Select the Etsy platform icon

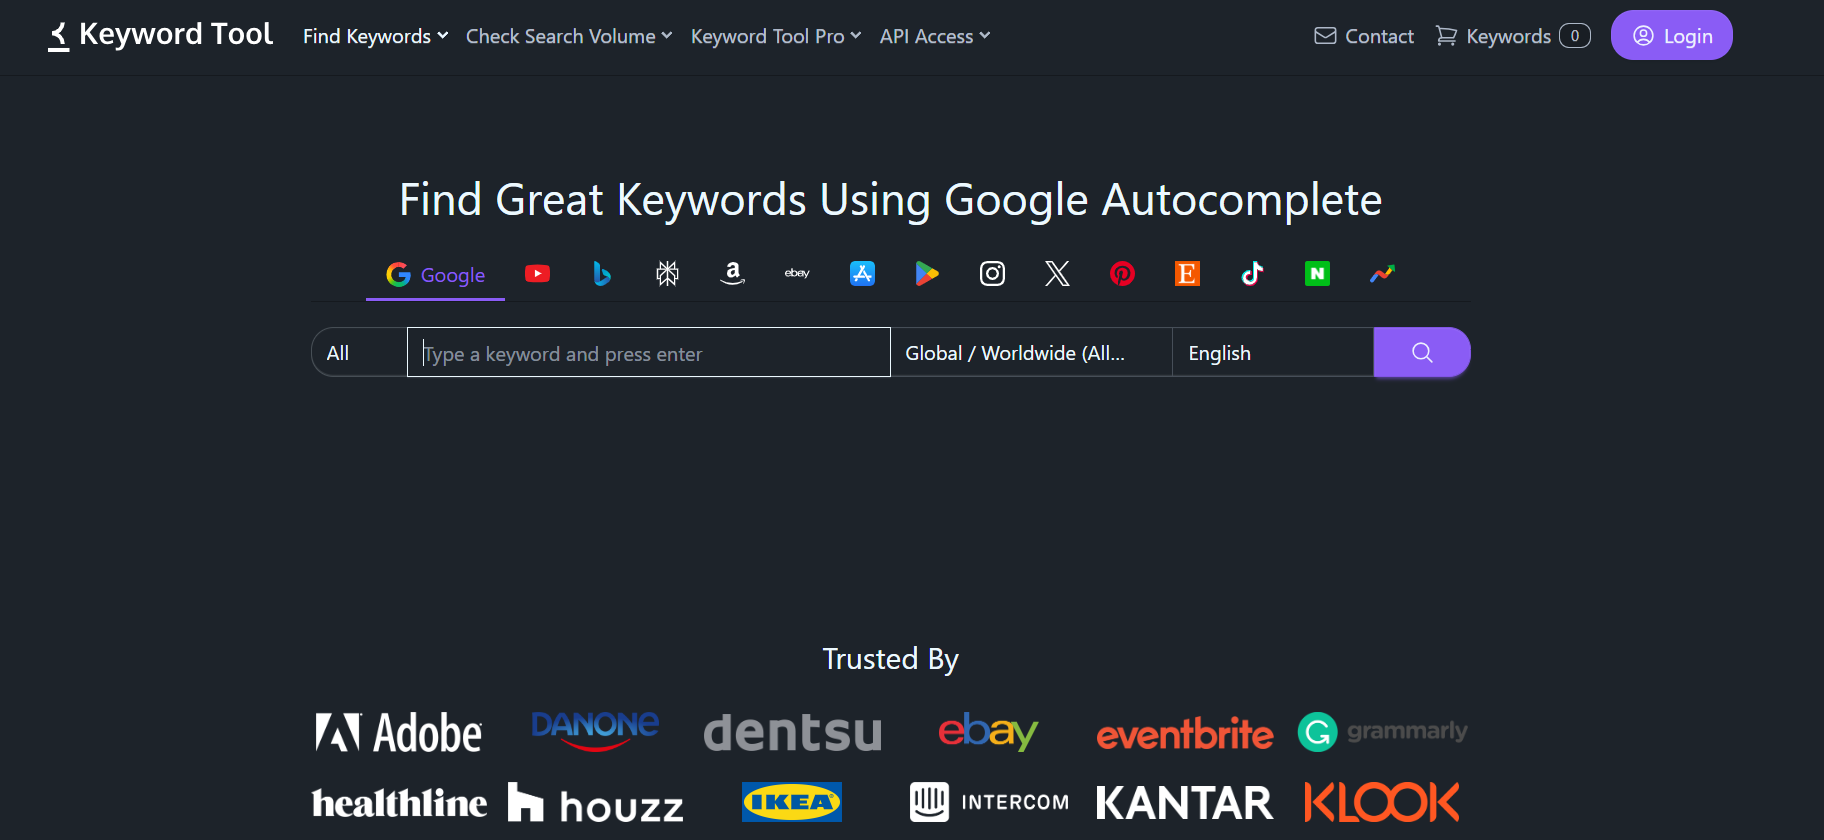[1187, 274]
